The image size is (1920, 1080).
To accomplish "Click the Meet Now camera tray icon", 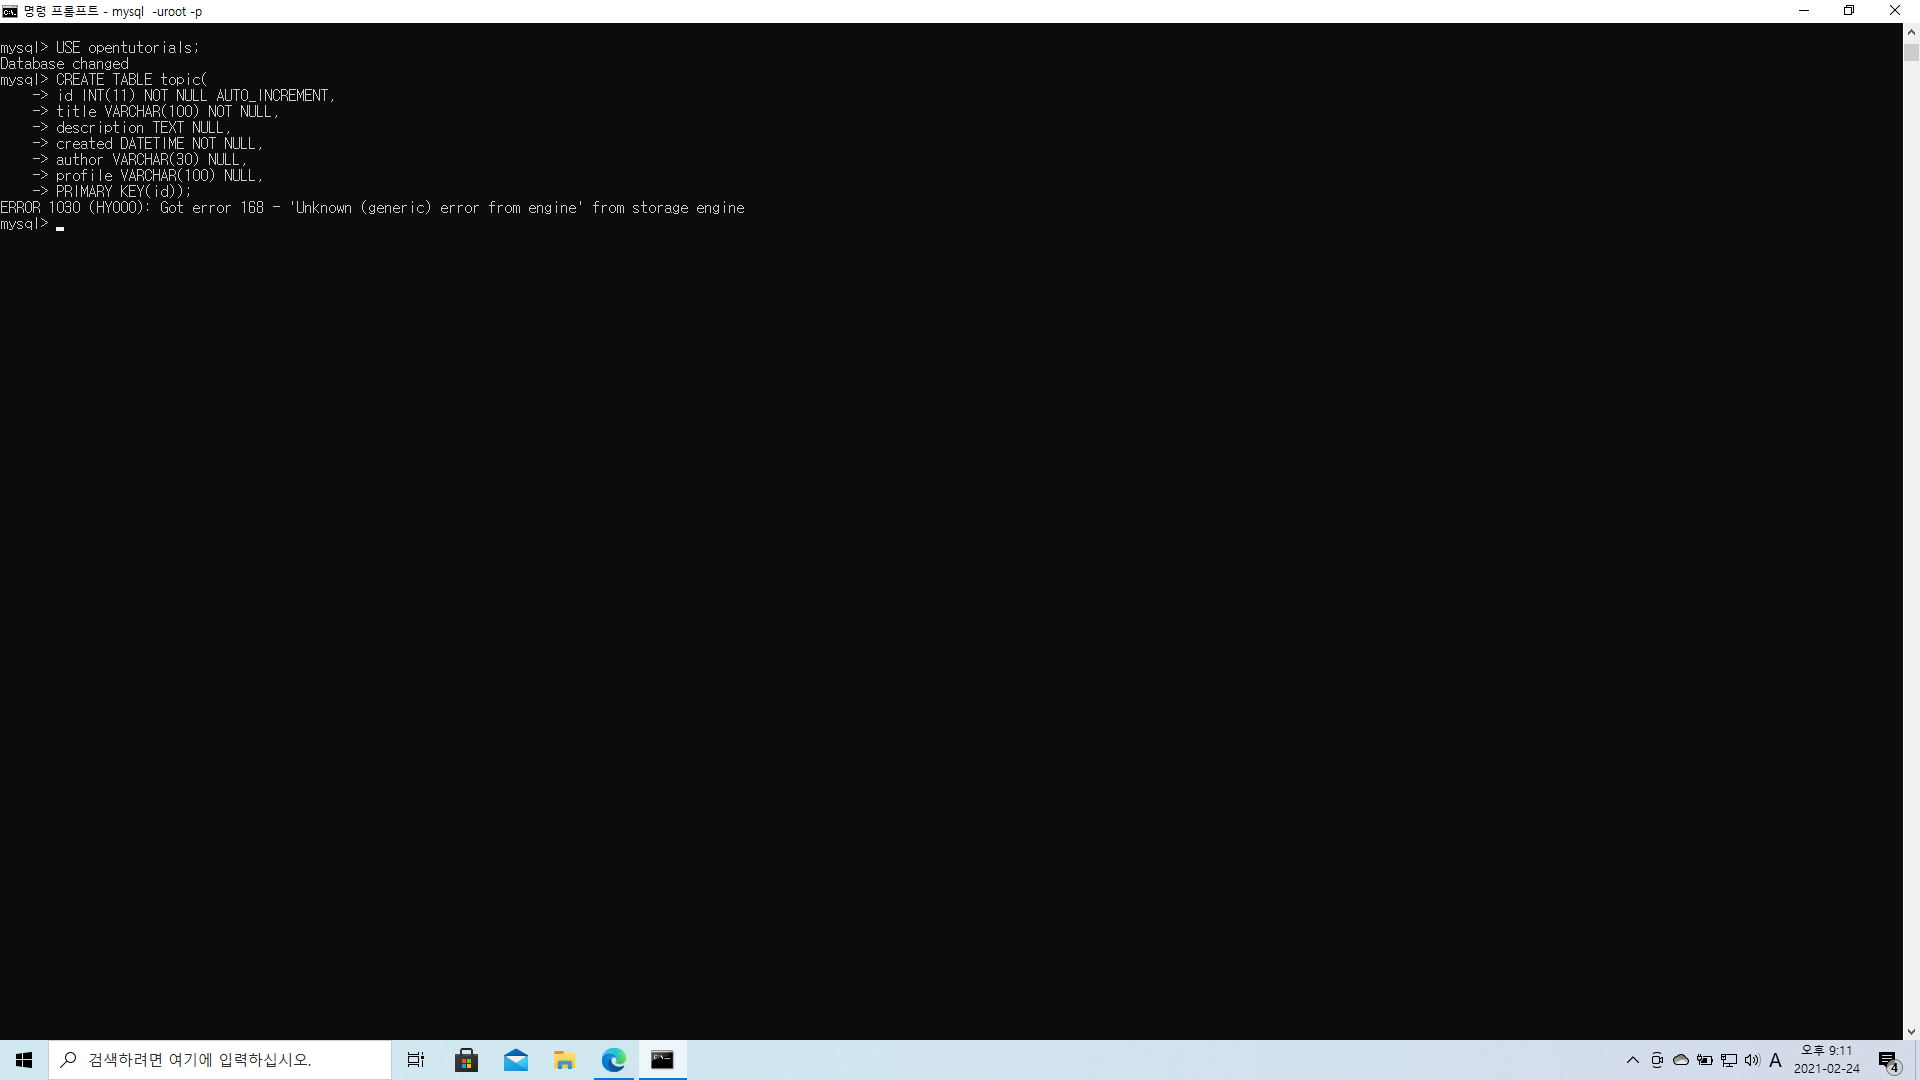I will tap(1657, 1060).
